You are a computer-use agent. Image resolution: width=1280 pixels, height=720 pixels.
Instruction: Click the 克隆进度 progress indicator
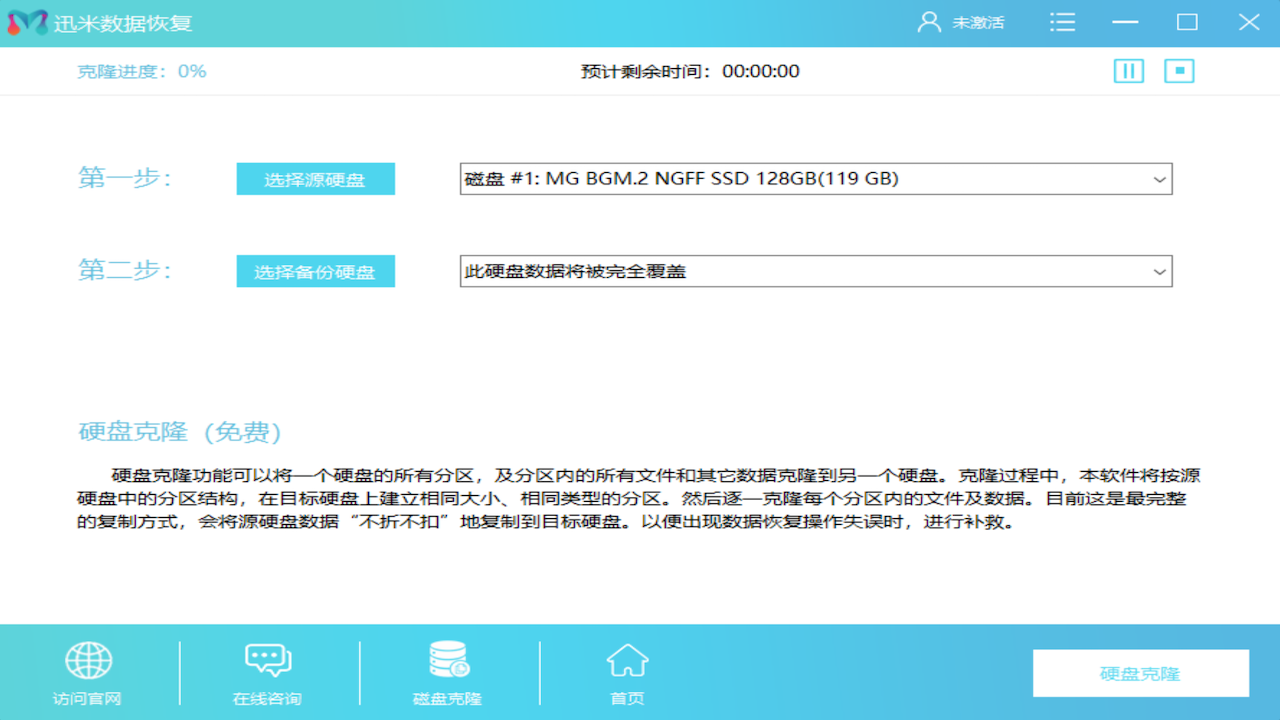pos(142,71)
